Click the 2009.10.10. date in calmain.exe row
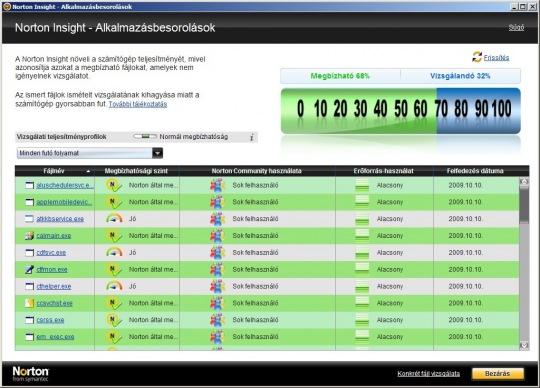Screen dimensions: 540x388 point(466,236)
